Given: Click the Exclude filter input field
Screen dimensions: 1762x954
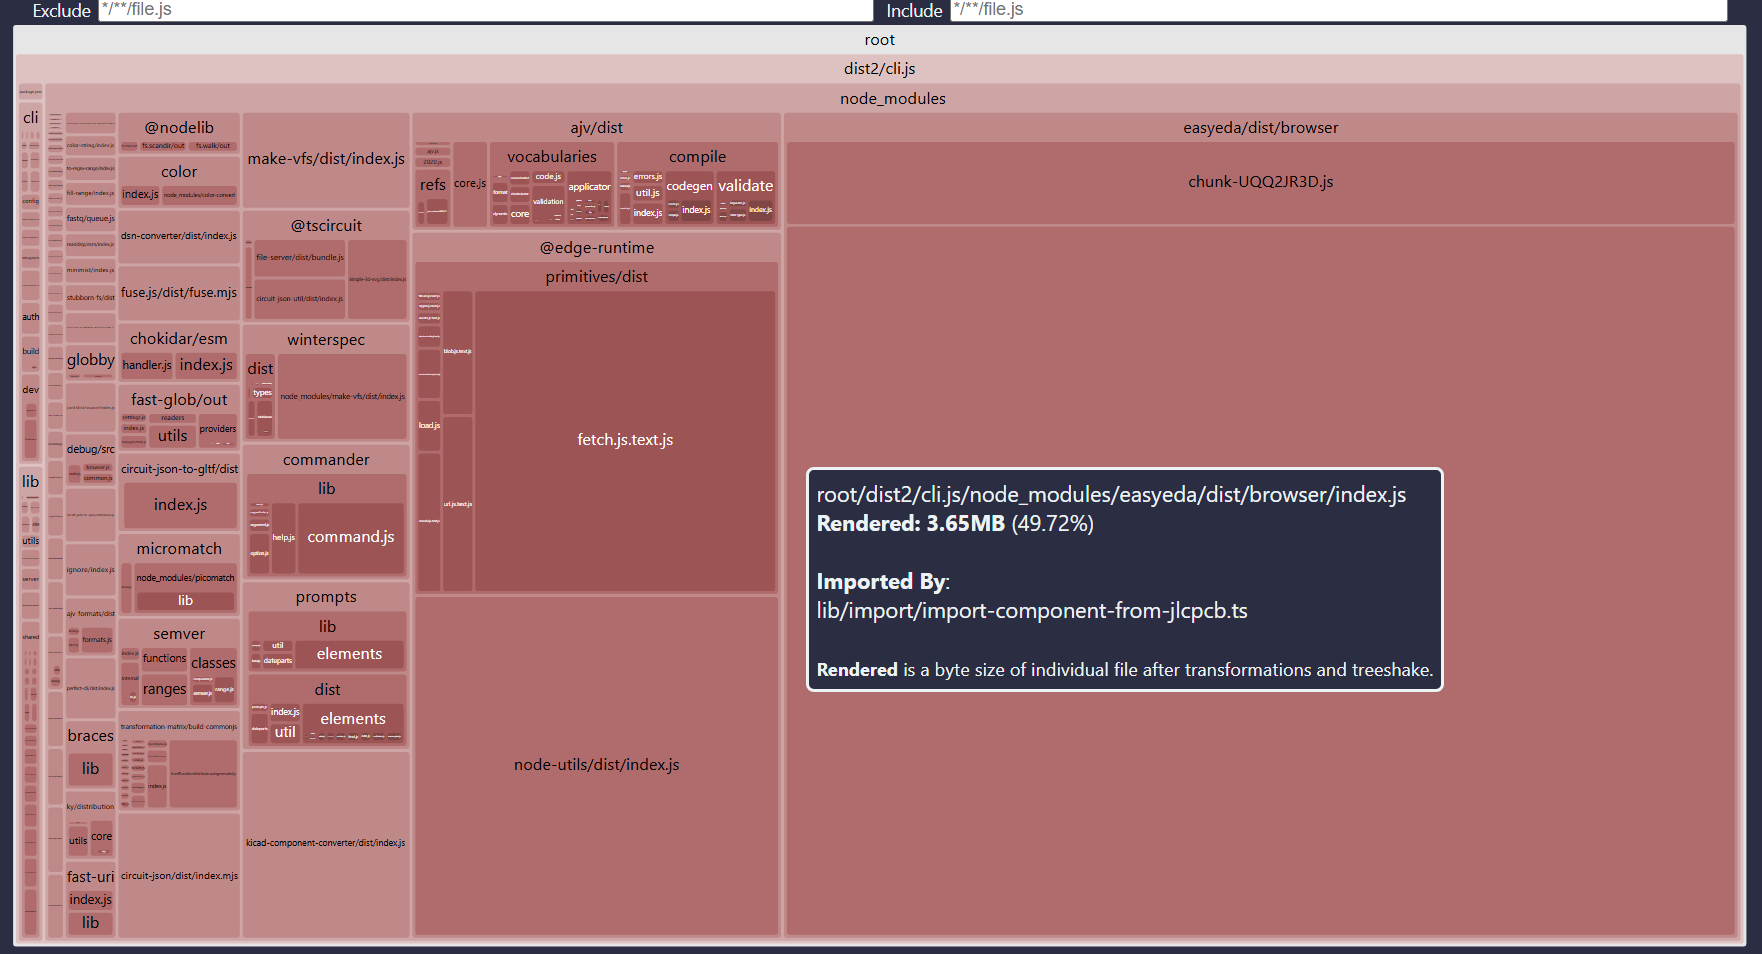Looking at the screenshot, I should pyautogui.click(x=486, y=10).
